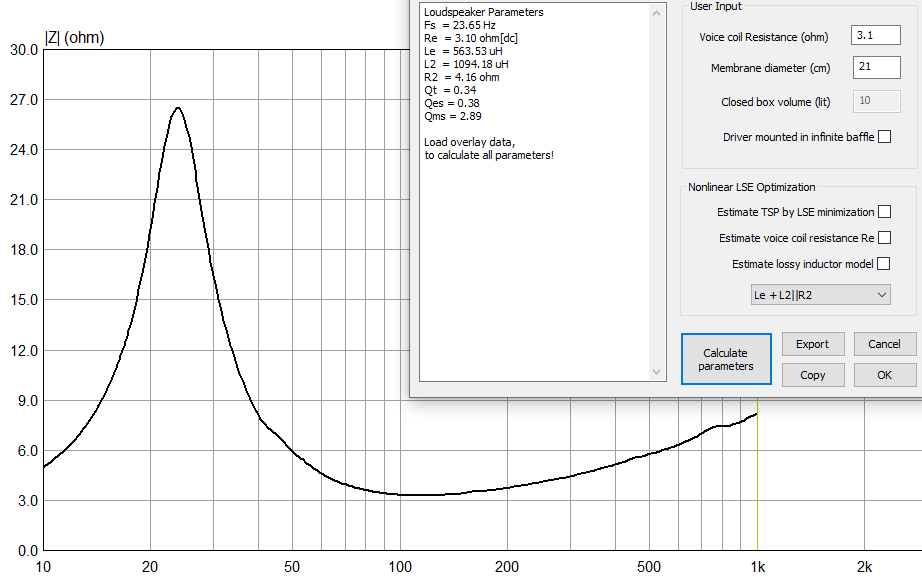Image resolution: width=922 pixels, height=577 pixels.
Task: Click the 'Loudspeaker Parameters' heading text
Action: click(x=483, y=12)
